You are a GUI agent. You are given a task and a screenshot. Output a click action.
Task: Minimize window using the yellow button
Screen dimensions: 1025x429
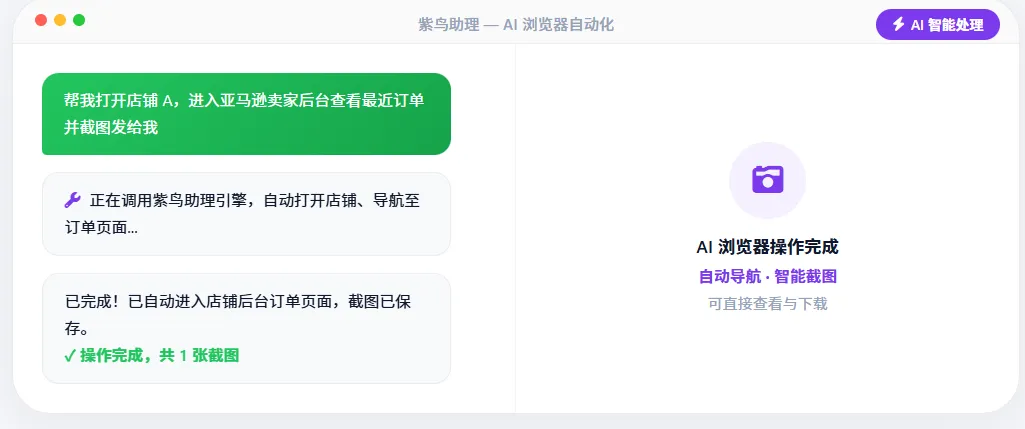tap(60, 21)
